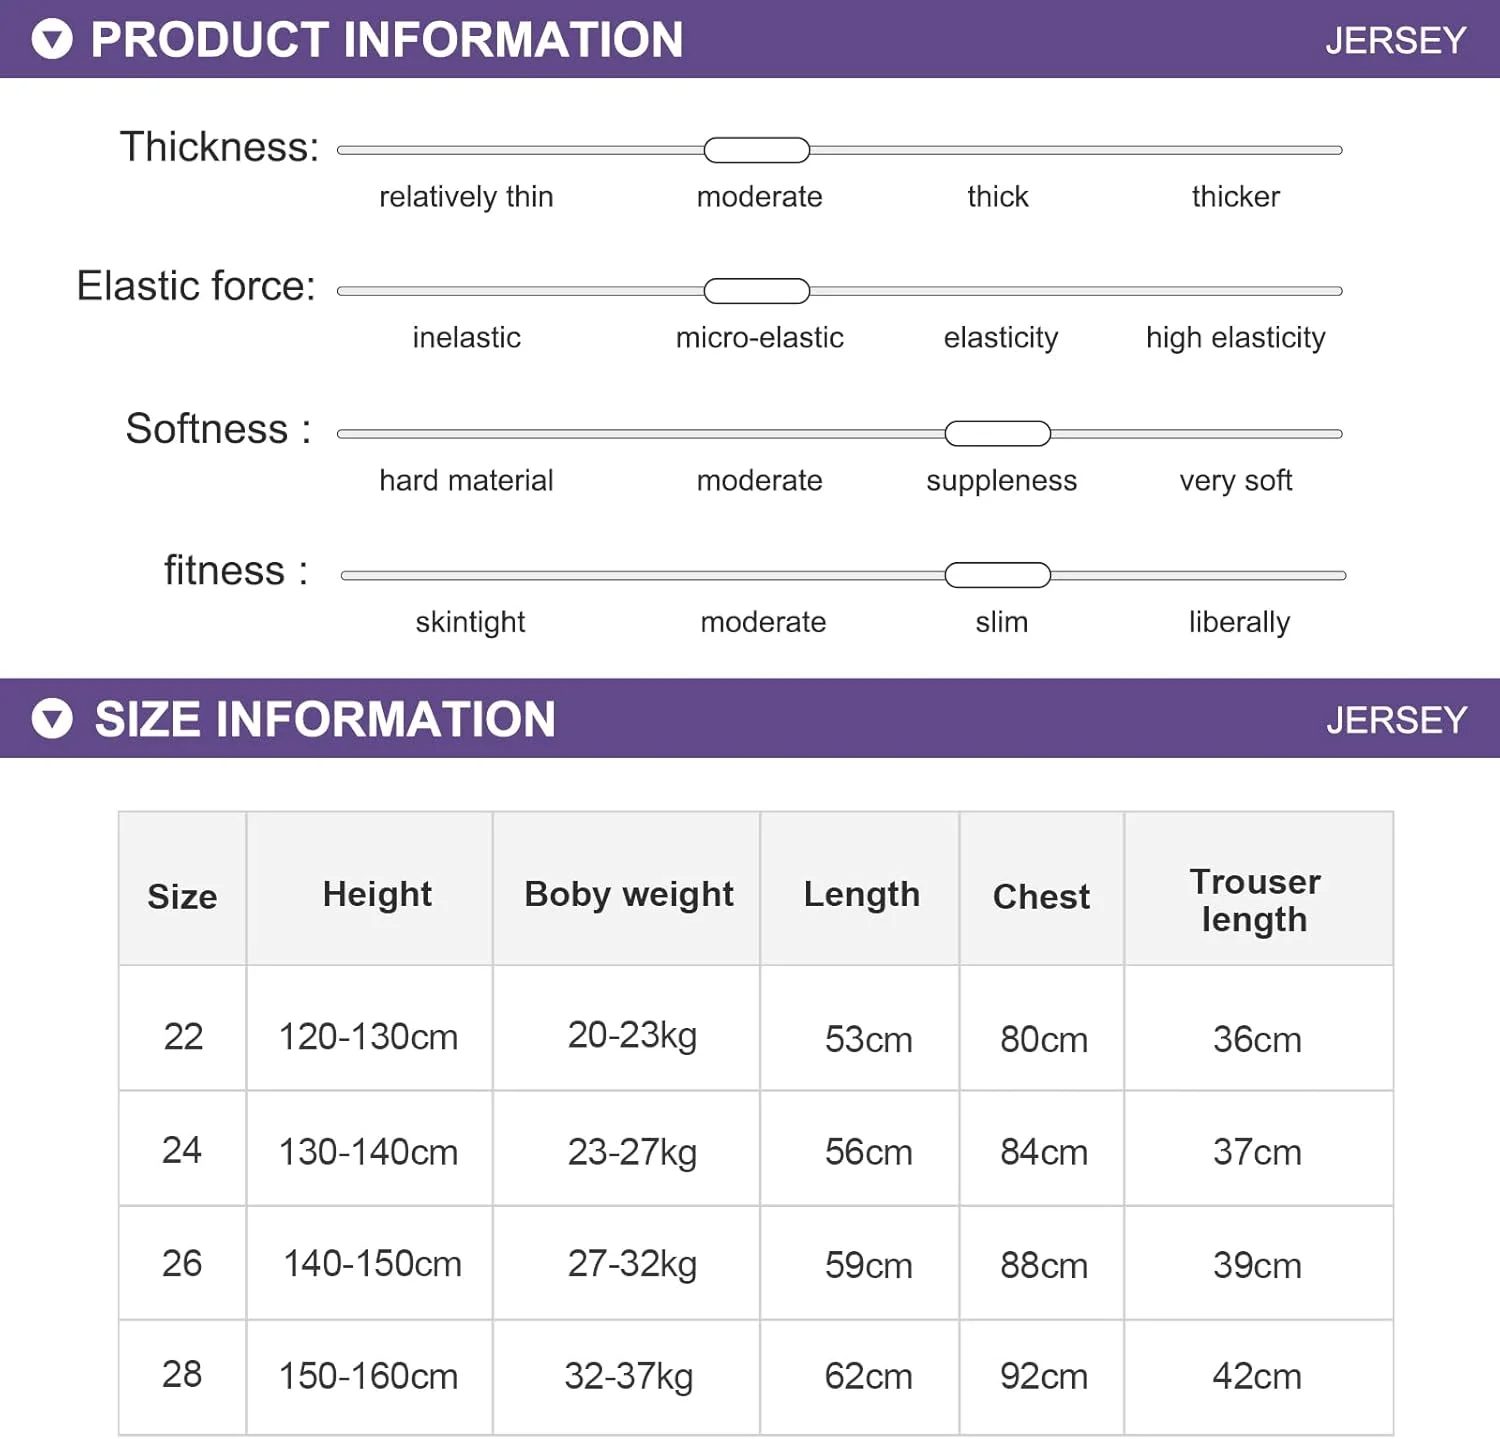
Task: Select the 'very soft' softness label
Action: pyautogui.click(x=1235, y=481)
